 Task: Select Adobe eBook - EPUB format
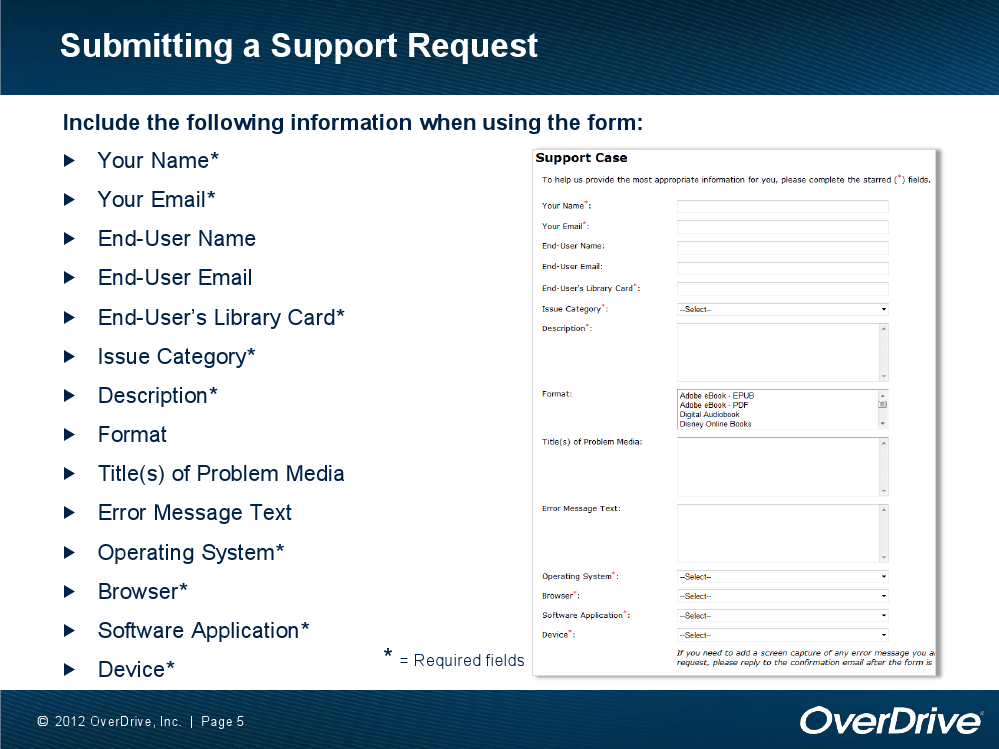[717, 396]
